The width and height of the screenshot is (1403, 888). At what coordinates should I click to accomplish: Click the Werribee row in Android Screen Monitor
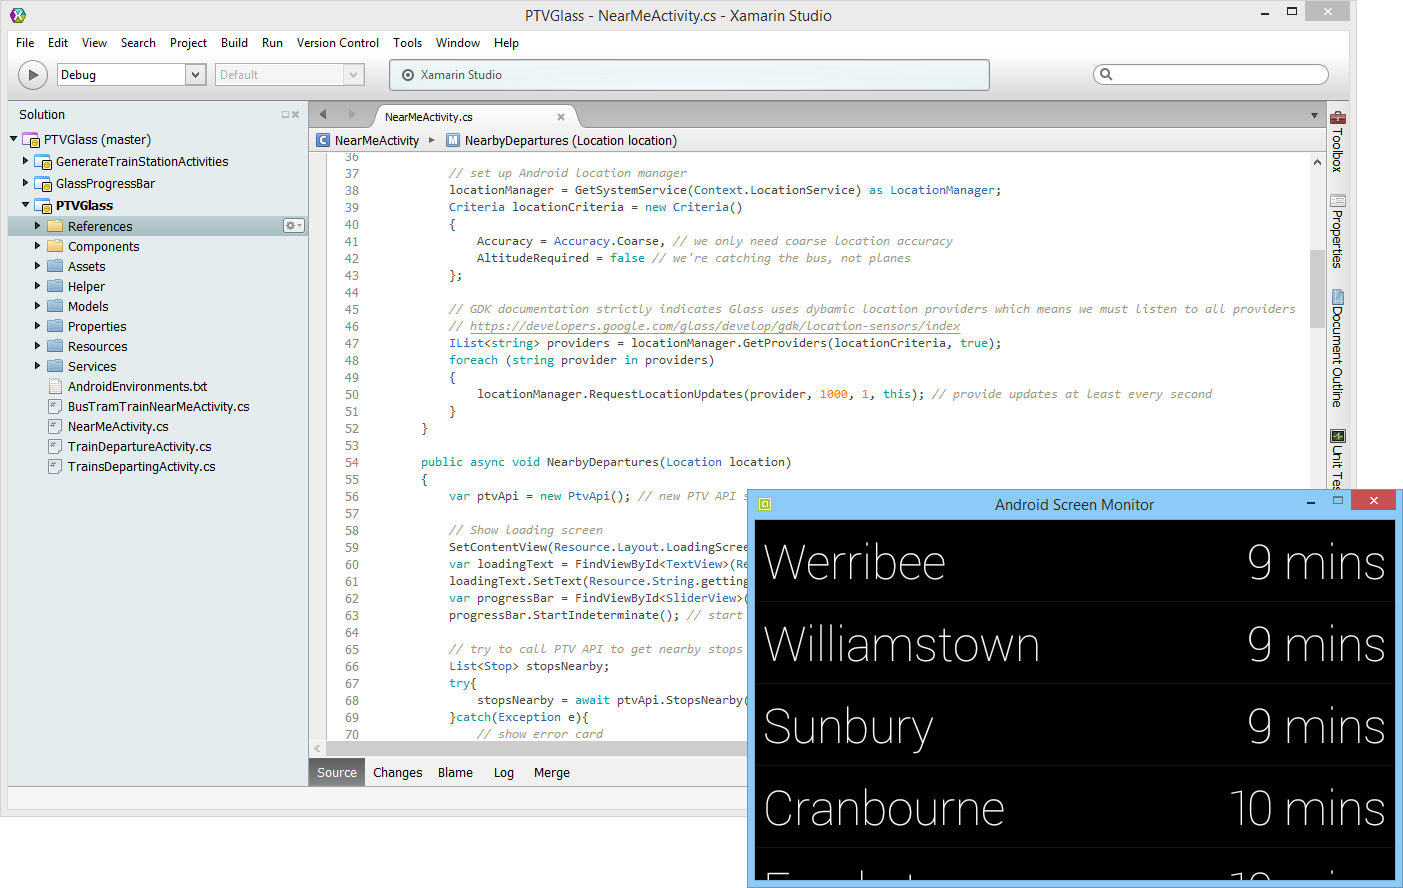tap(1075, 561)
